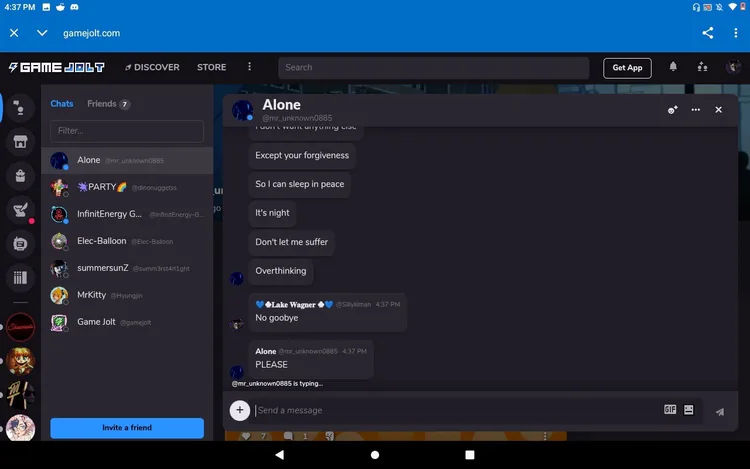Open the navbar more options menu

249,67
